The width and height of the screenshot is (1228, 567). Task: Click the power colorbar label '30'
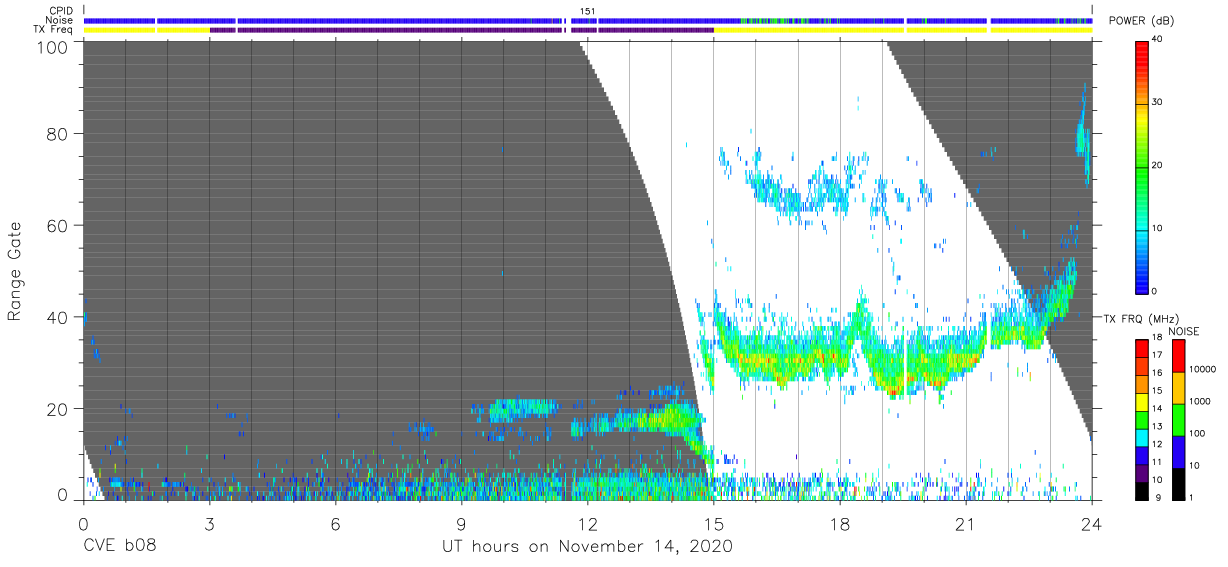tap(1156, 102)
